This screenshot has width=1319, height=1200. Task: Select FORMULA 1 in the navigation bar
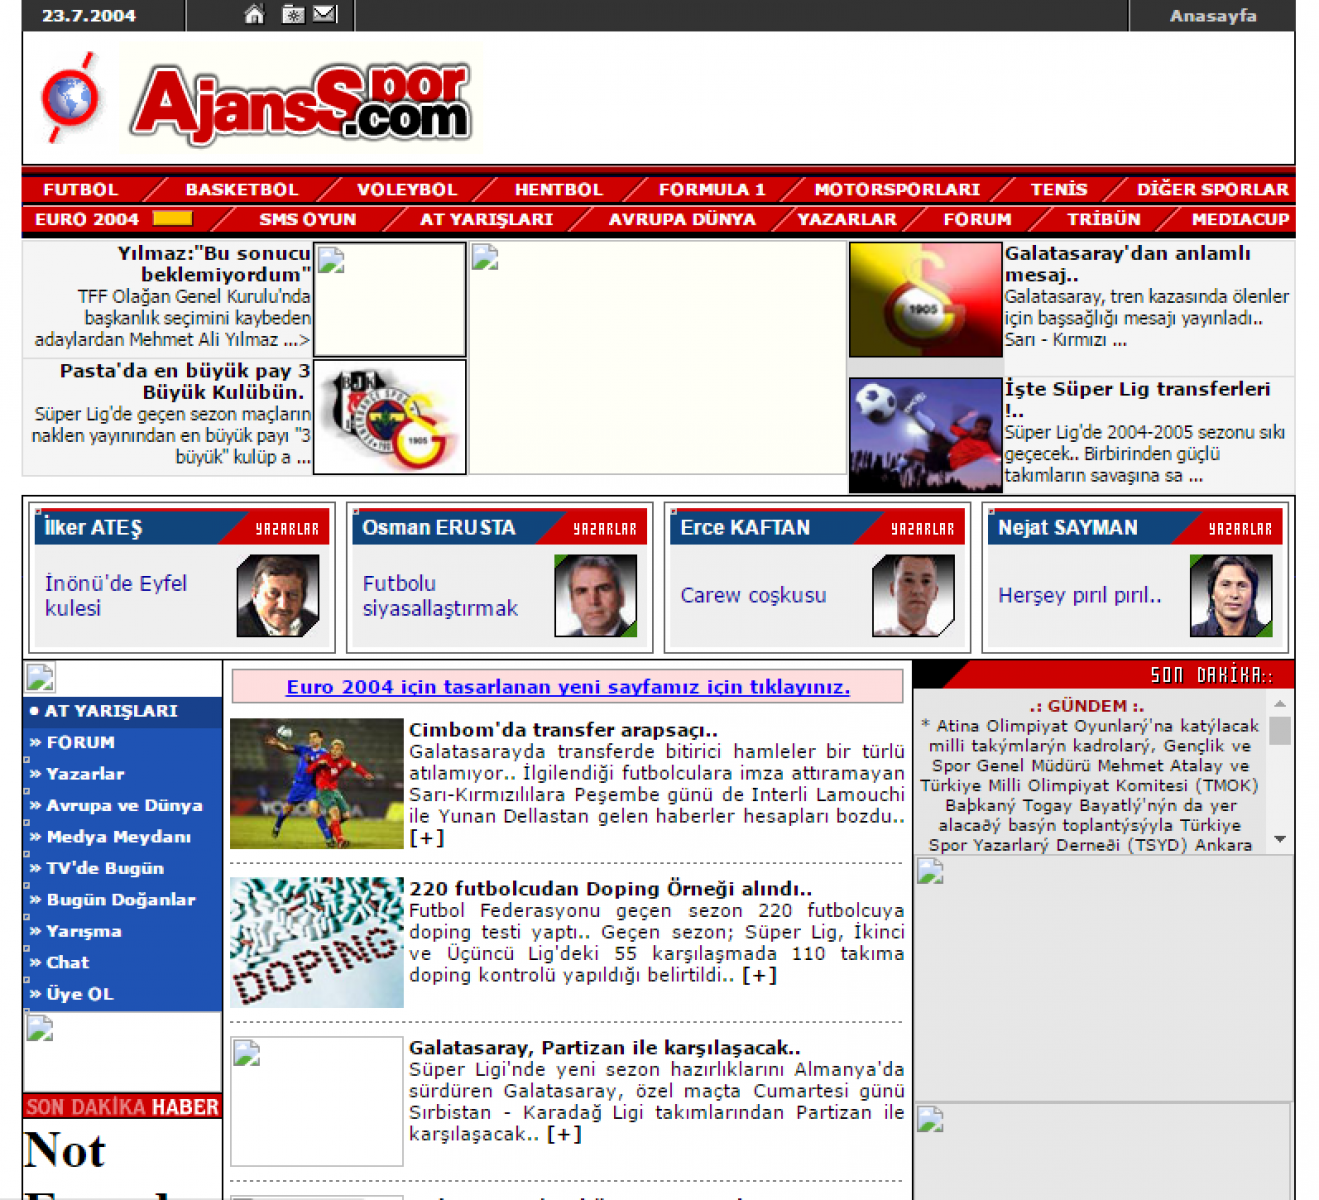click(711, 189)
